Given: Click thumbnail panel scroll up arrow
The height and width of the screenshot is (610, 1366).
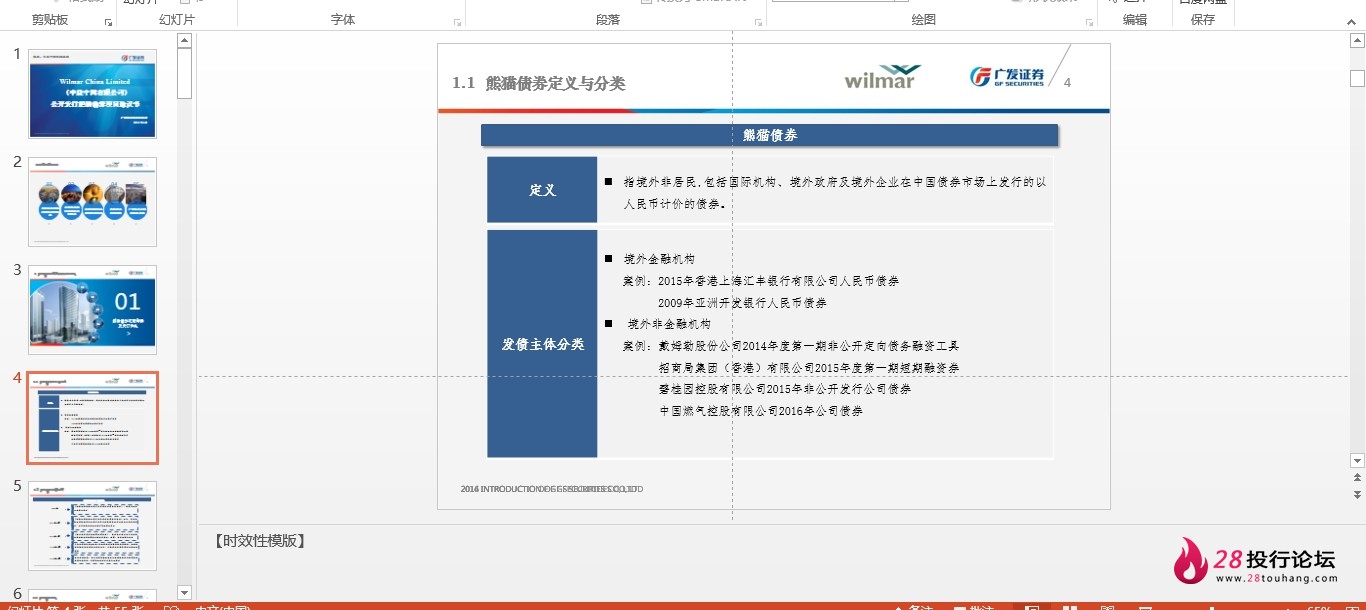Looking at the screenshot, I should (184, 41).
